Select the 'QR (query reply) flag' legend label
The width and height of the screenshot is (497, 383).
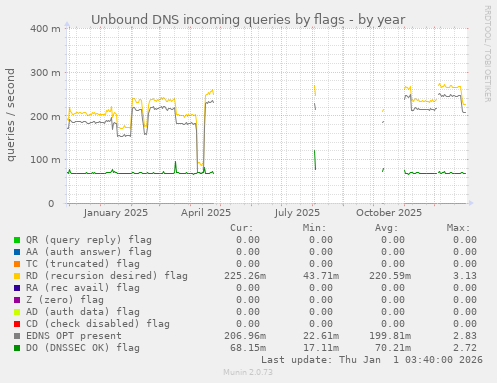pos(89,240)
